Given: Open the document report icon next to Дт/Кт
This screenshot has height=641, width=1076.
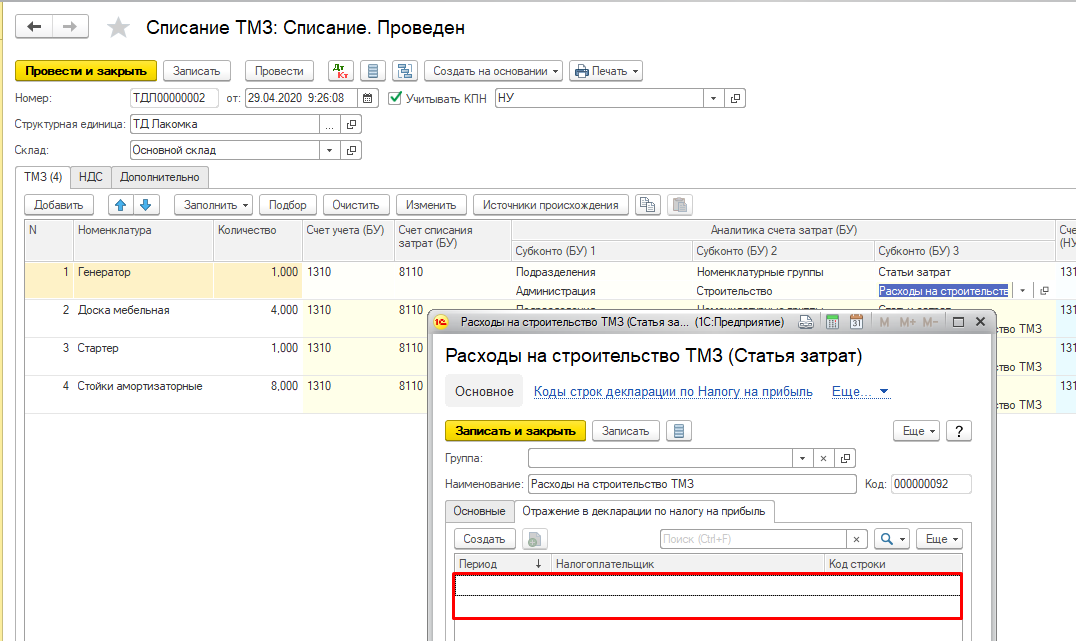Looking at the screenshot, I should point(373,71).
